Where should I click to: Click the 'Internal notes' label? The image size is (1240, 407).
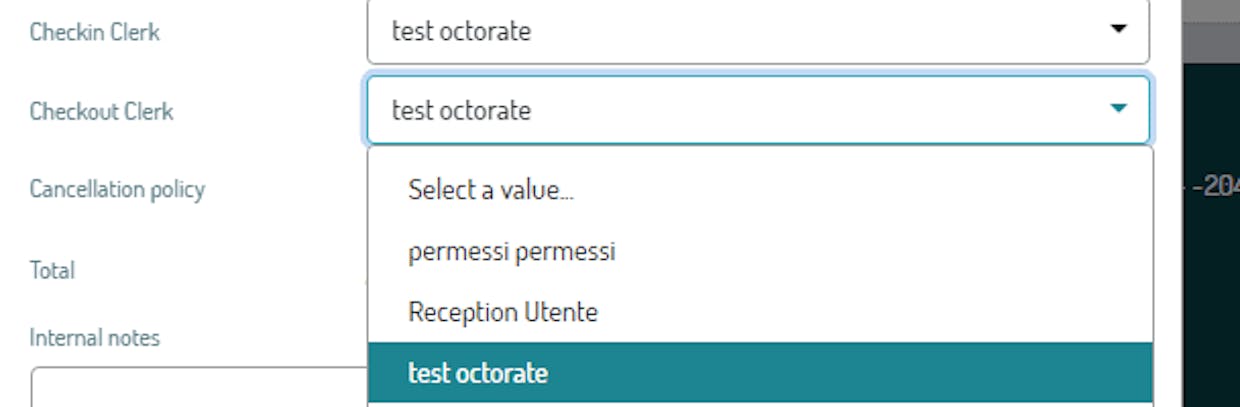[94, 338]
